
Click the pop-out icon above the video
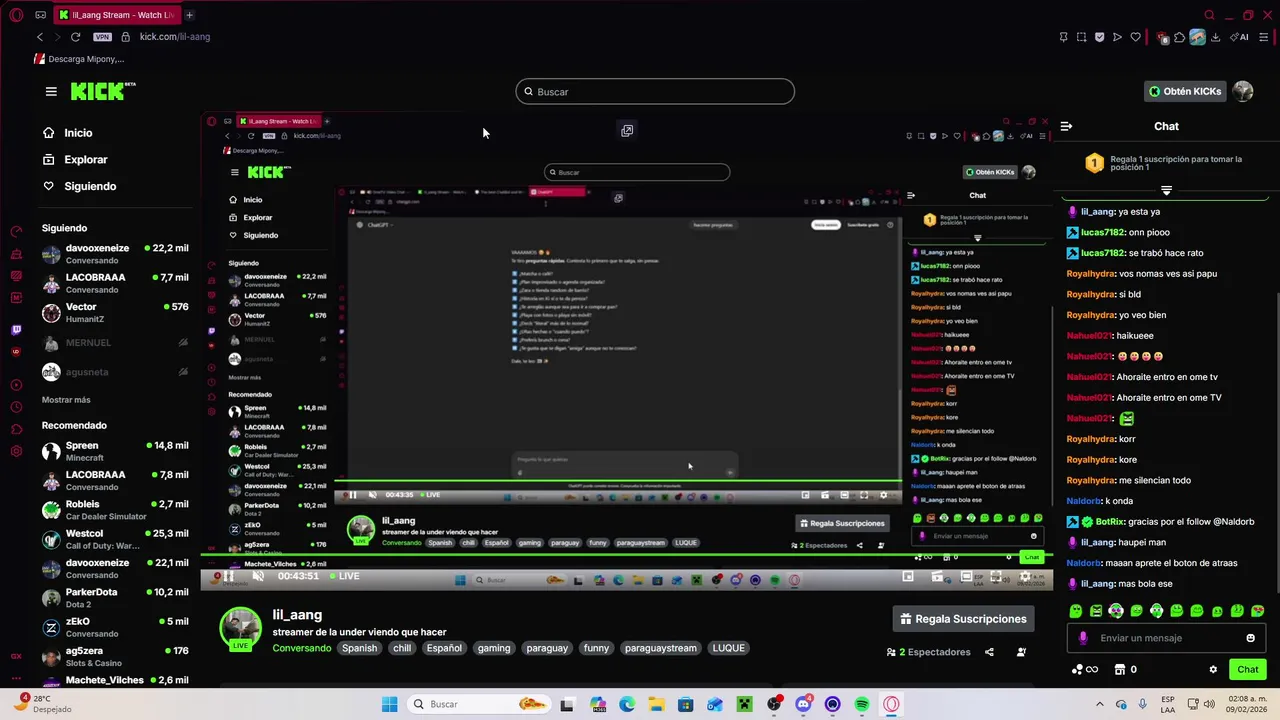point(627,130)
